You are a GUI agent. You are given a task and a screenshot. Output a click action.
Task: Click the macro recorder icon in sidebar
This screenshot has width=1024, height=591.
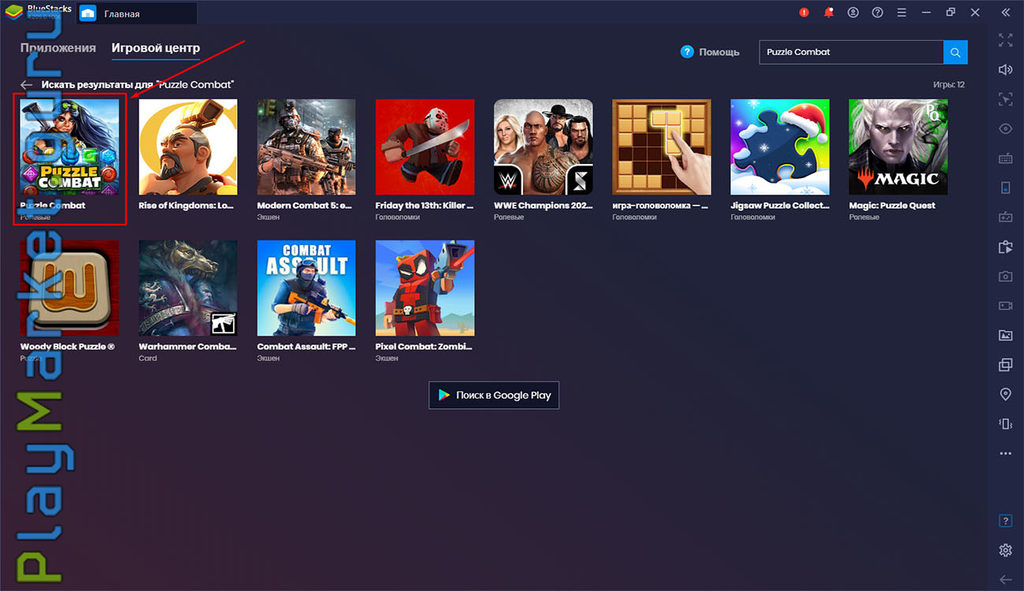point(1006,217)
